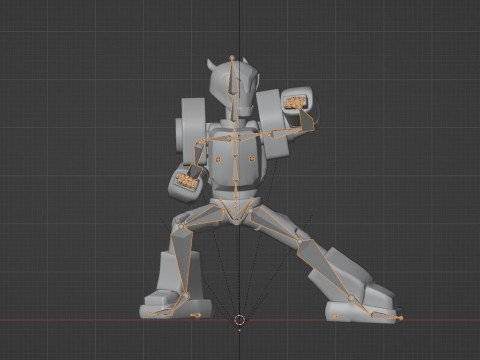Select the pelvis bone at the hips
480x360 pixels.
pos(235,212)
